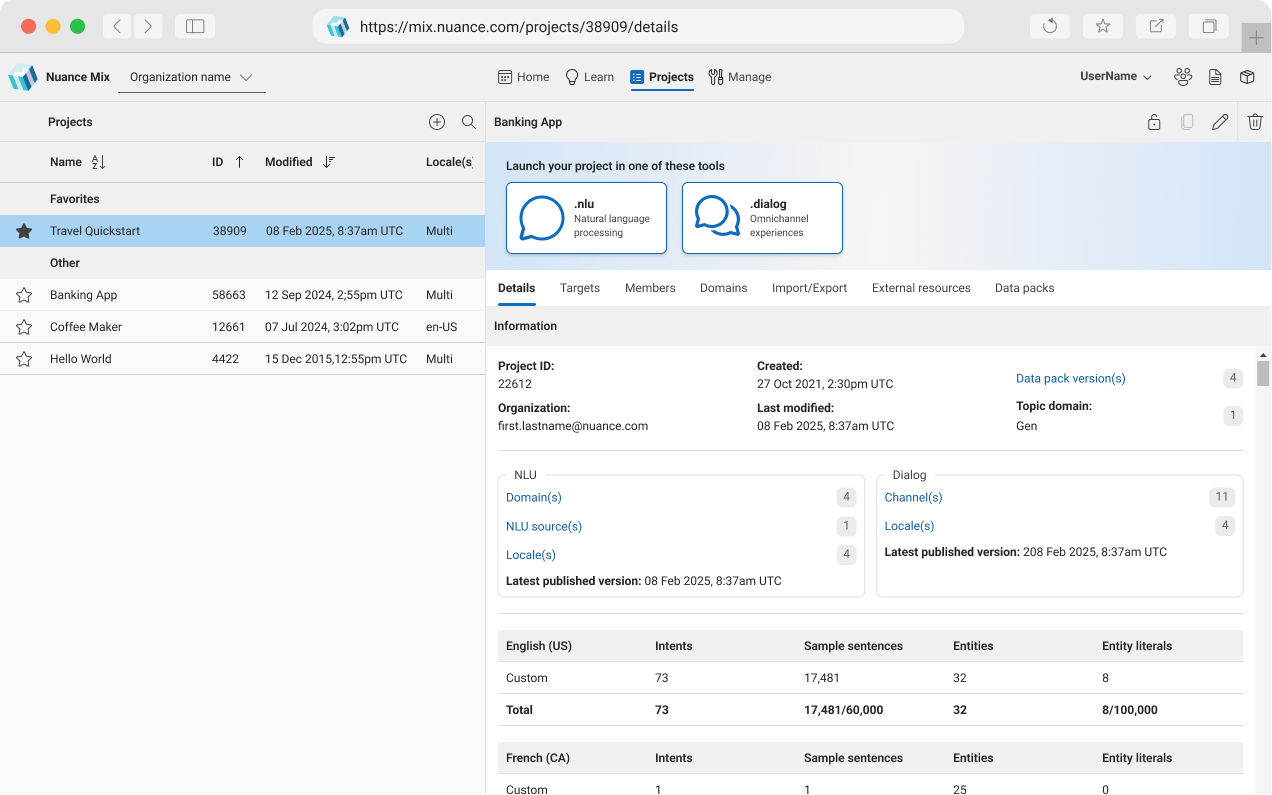
Task: Reload the page with refresh icon
Action: [1050, 27]
